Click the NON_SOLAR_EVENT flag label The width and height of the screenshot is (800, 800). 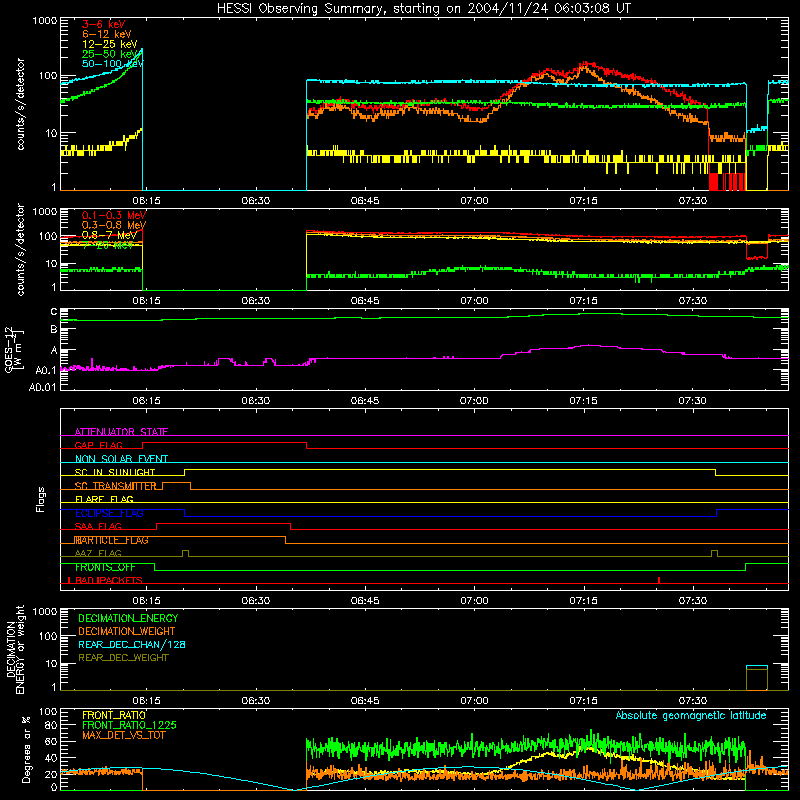tap(121, 459)
